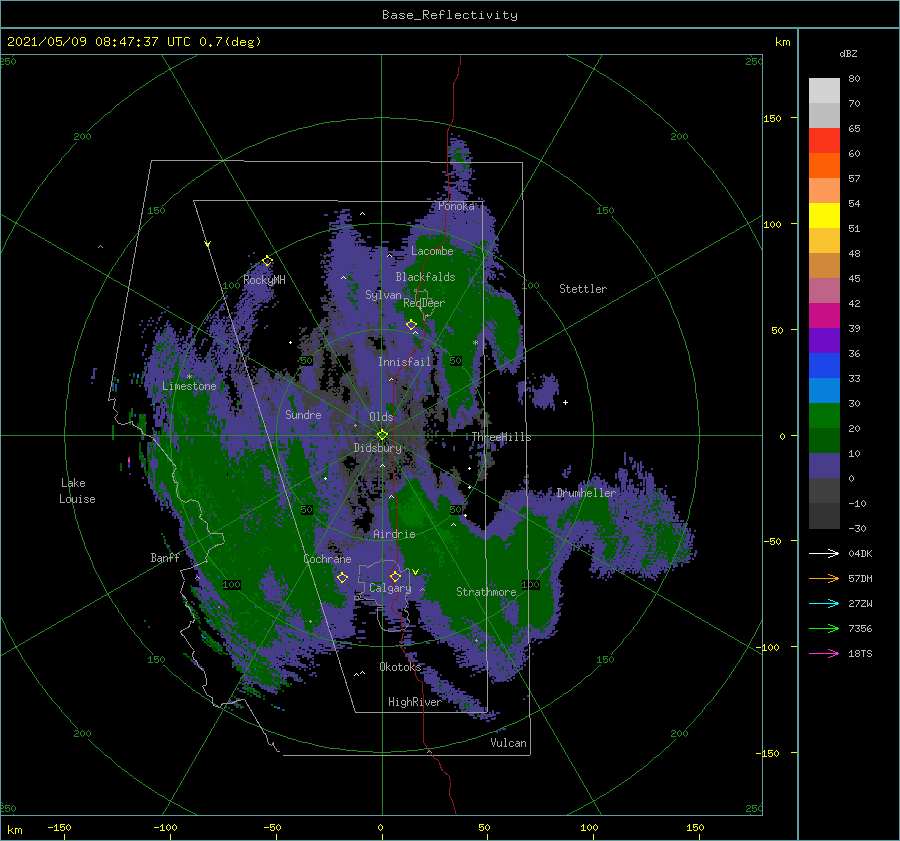The width and height of the screenshot is (900, 841).
Task: Click the magenta 42 dBZ color swatch
Action: point(824,316)
